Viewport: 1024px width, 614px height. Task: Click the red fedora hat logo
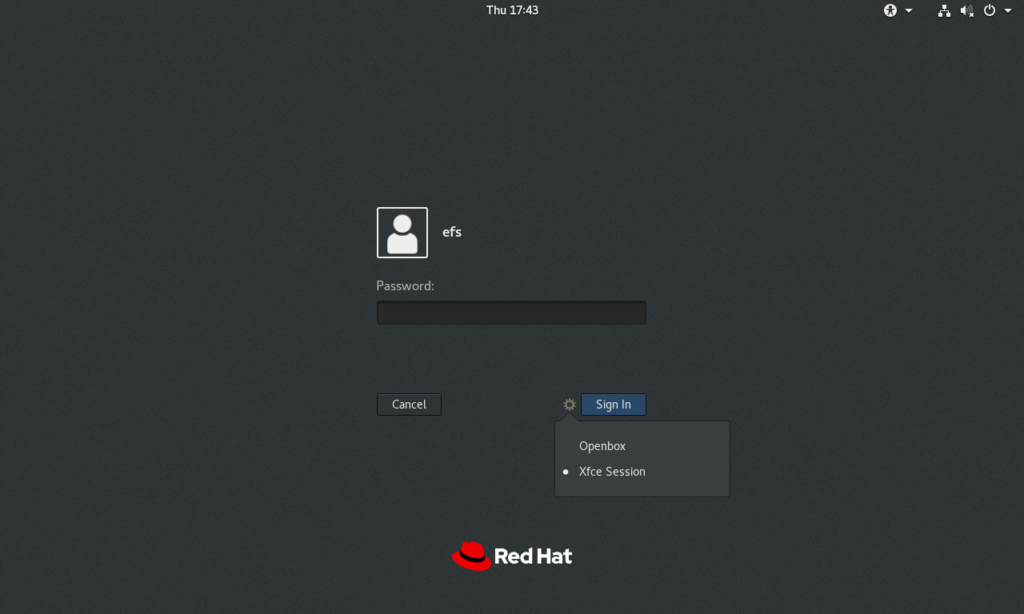point(472,556)
